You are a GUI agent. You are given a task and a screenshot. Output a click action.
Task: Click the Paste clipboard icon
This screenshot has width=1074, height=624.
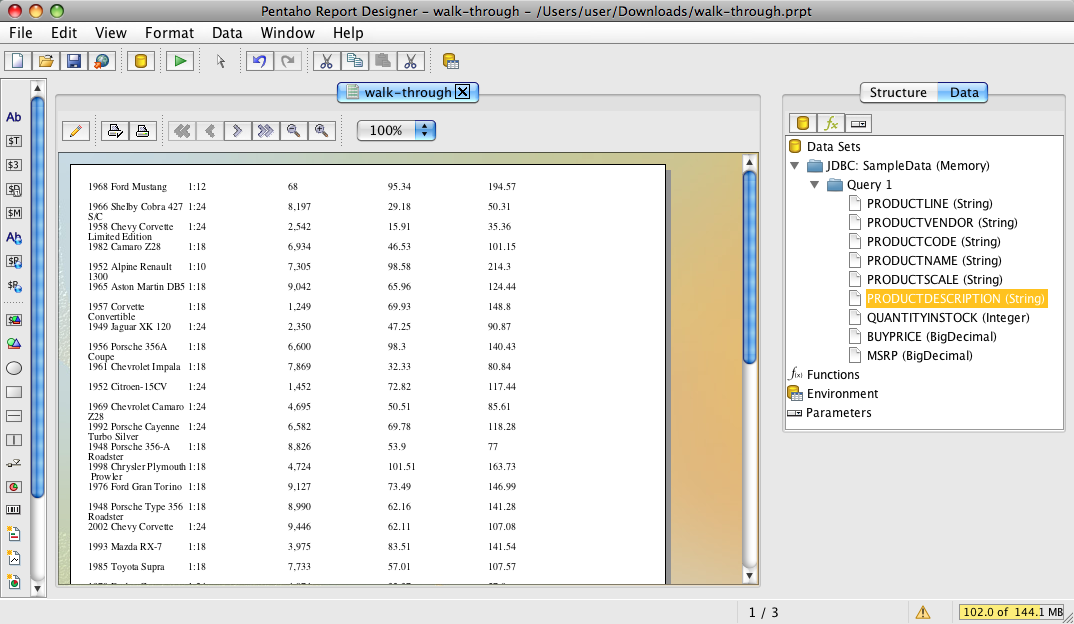click(383, 61)
